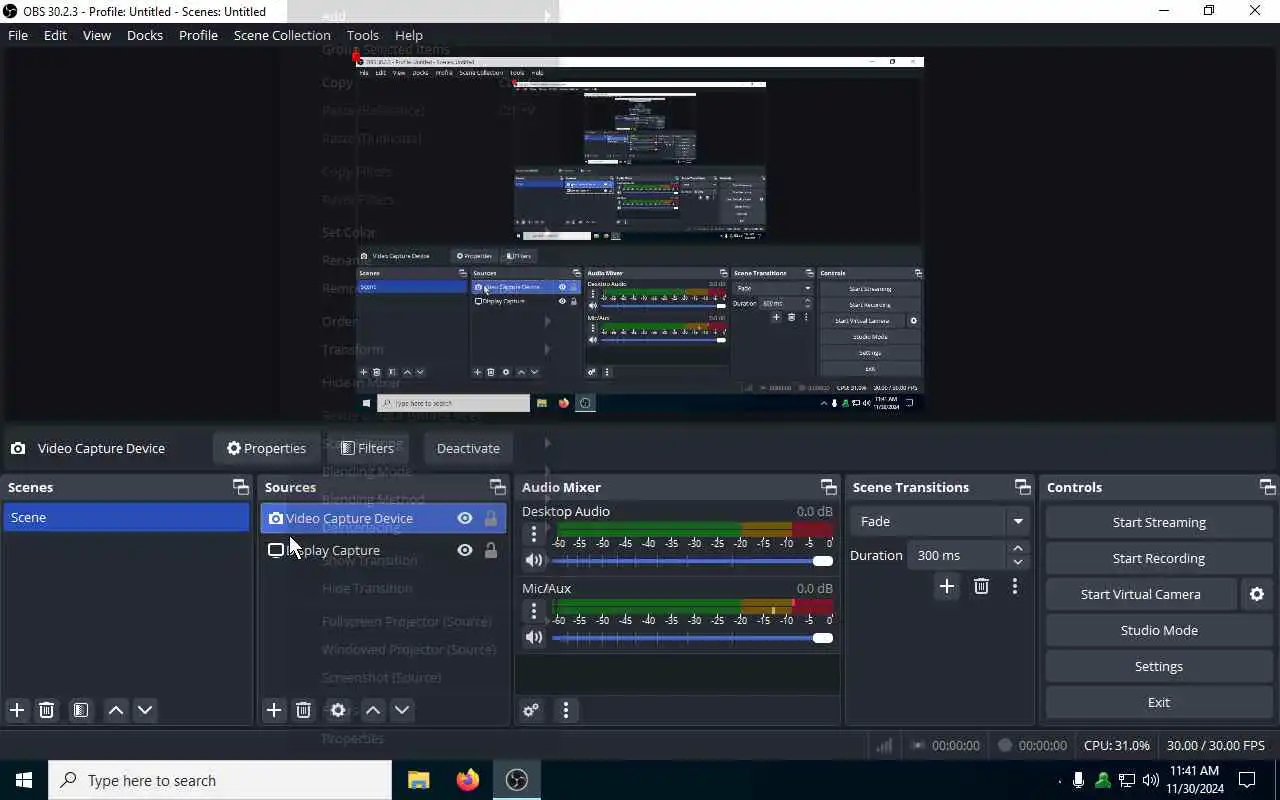This screenshot has width=1280, height=800.
Task: Move source down arrow in Sources panel
Action: 402,710
